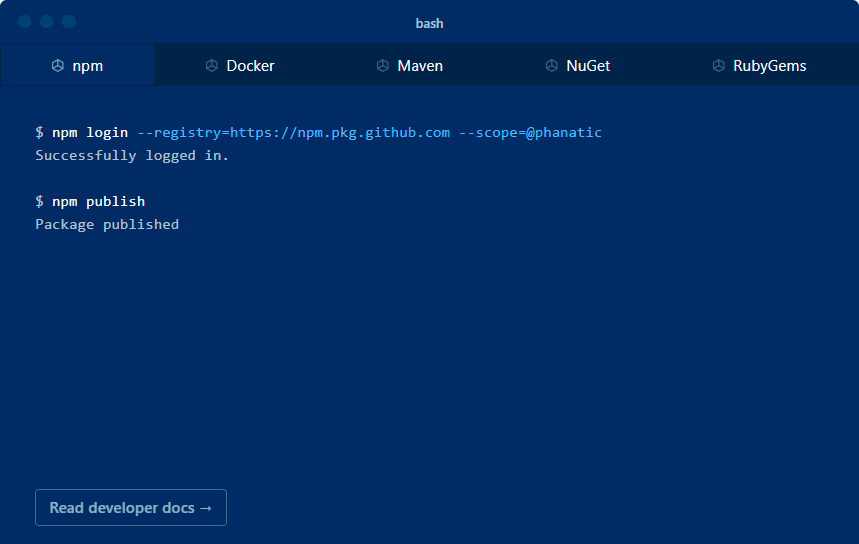Click the npm publish command
The width and height of the screenshot is (859, 544).
pyautogui.click(x=99, y=202)
